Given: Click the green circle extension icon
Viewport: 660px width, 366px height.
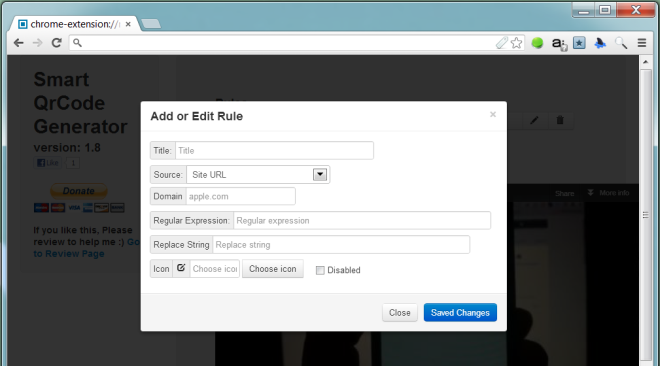Looking at the screenshot, I should point(537,43).
